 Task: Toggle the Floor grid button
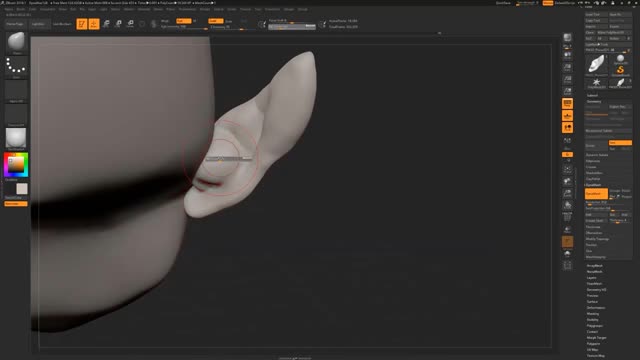pyautogui.click(x=567, y=116)
